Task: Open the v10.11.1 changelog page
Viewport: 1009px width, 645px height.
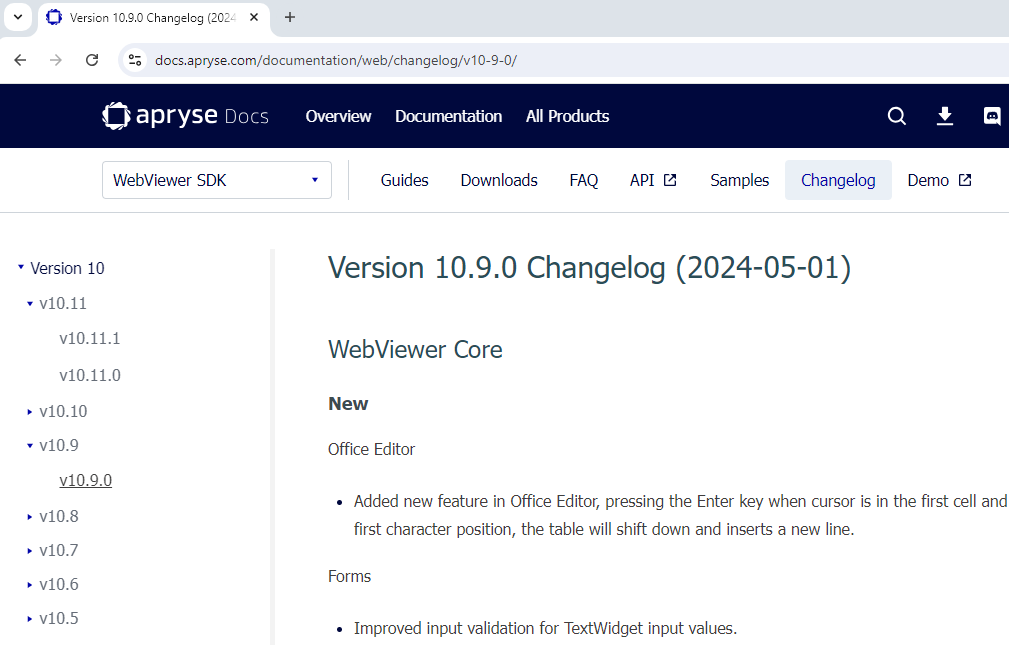Action: tap(89, 339)
